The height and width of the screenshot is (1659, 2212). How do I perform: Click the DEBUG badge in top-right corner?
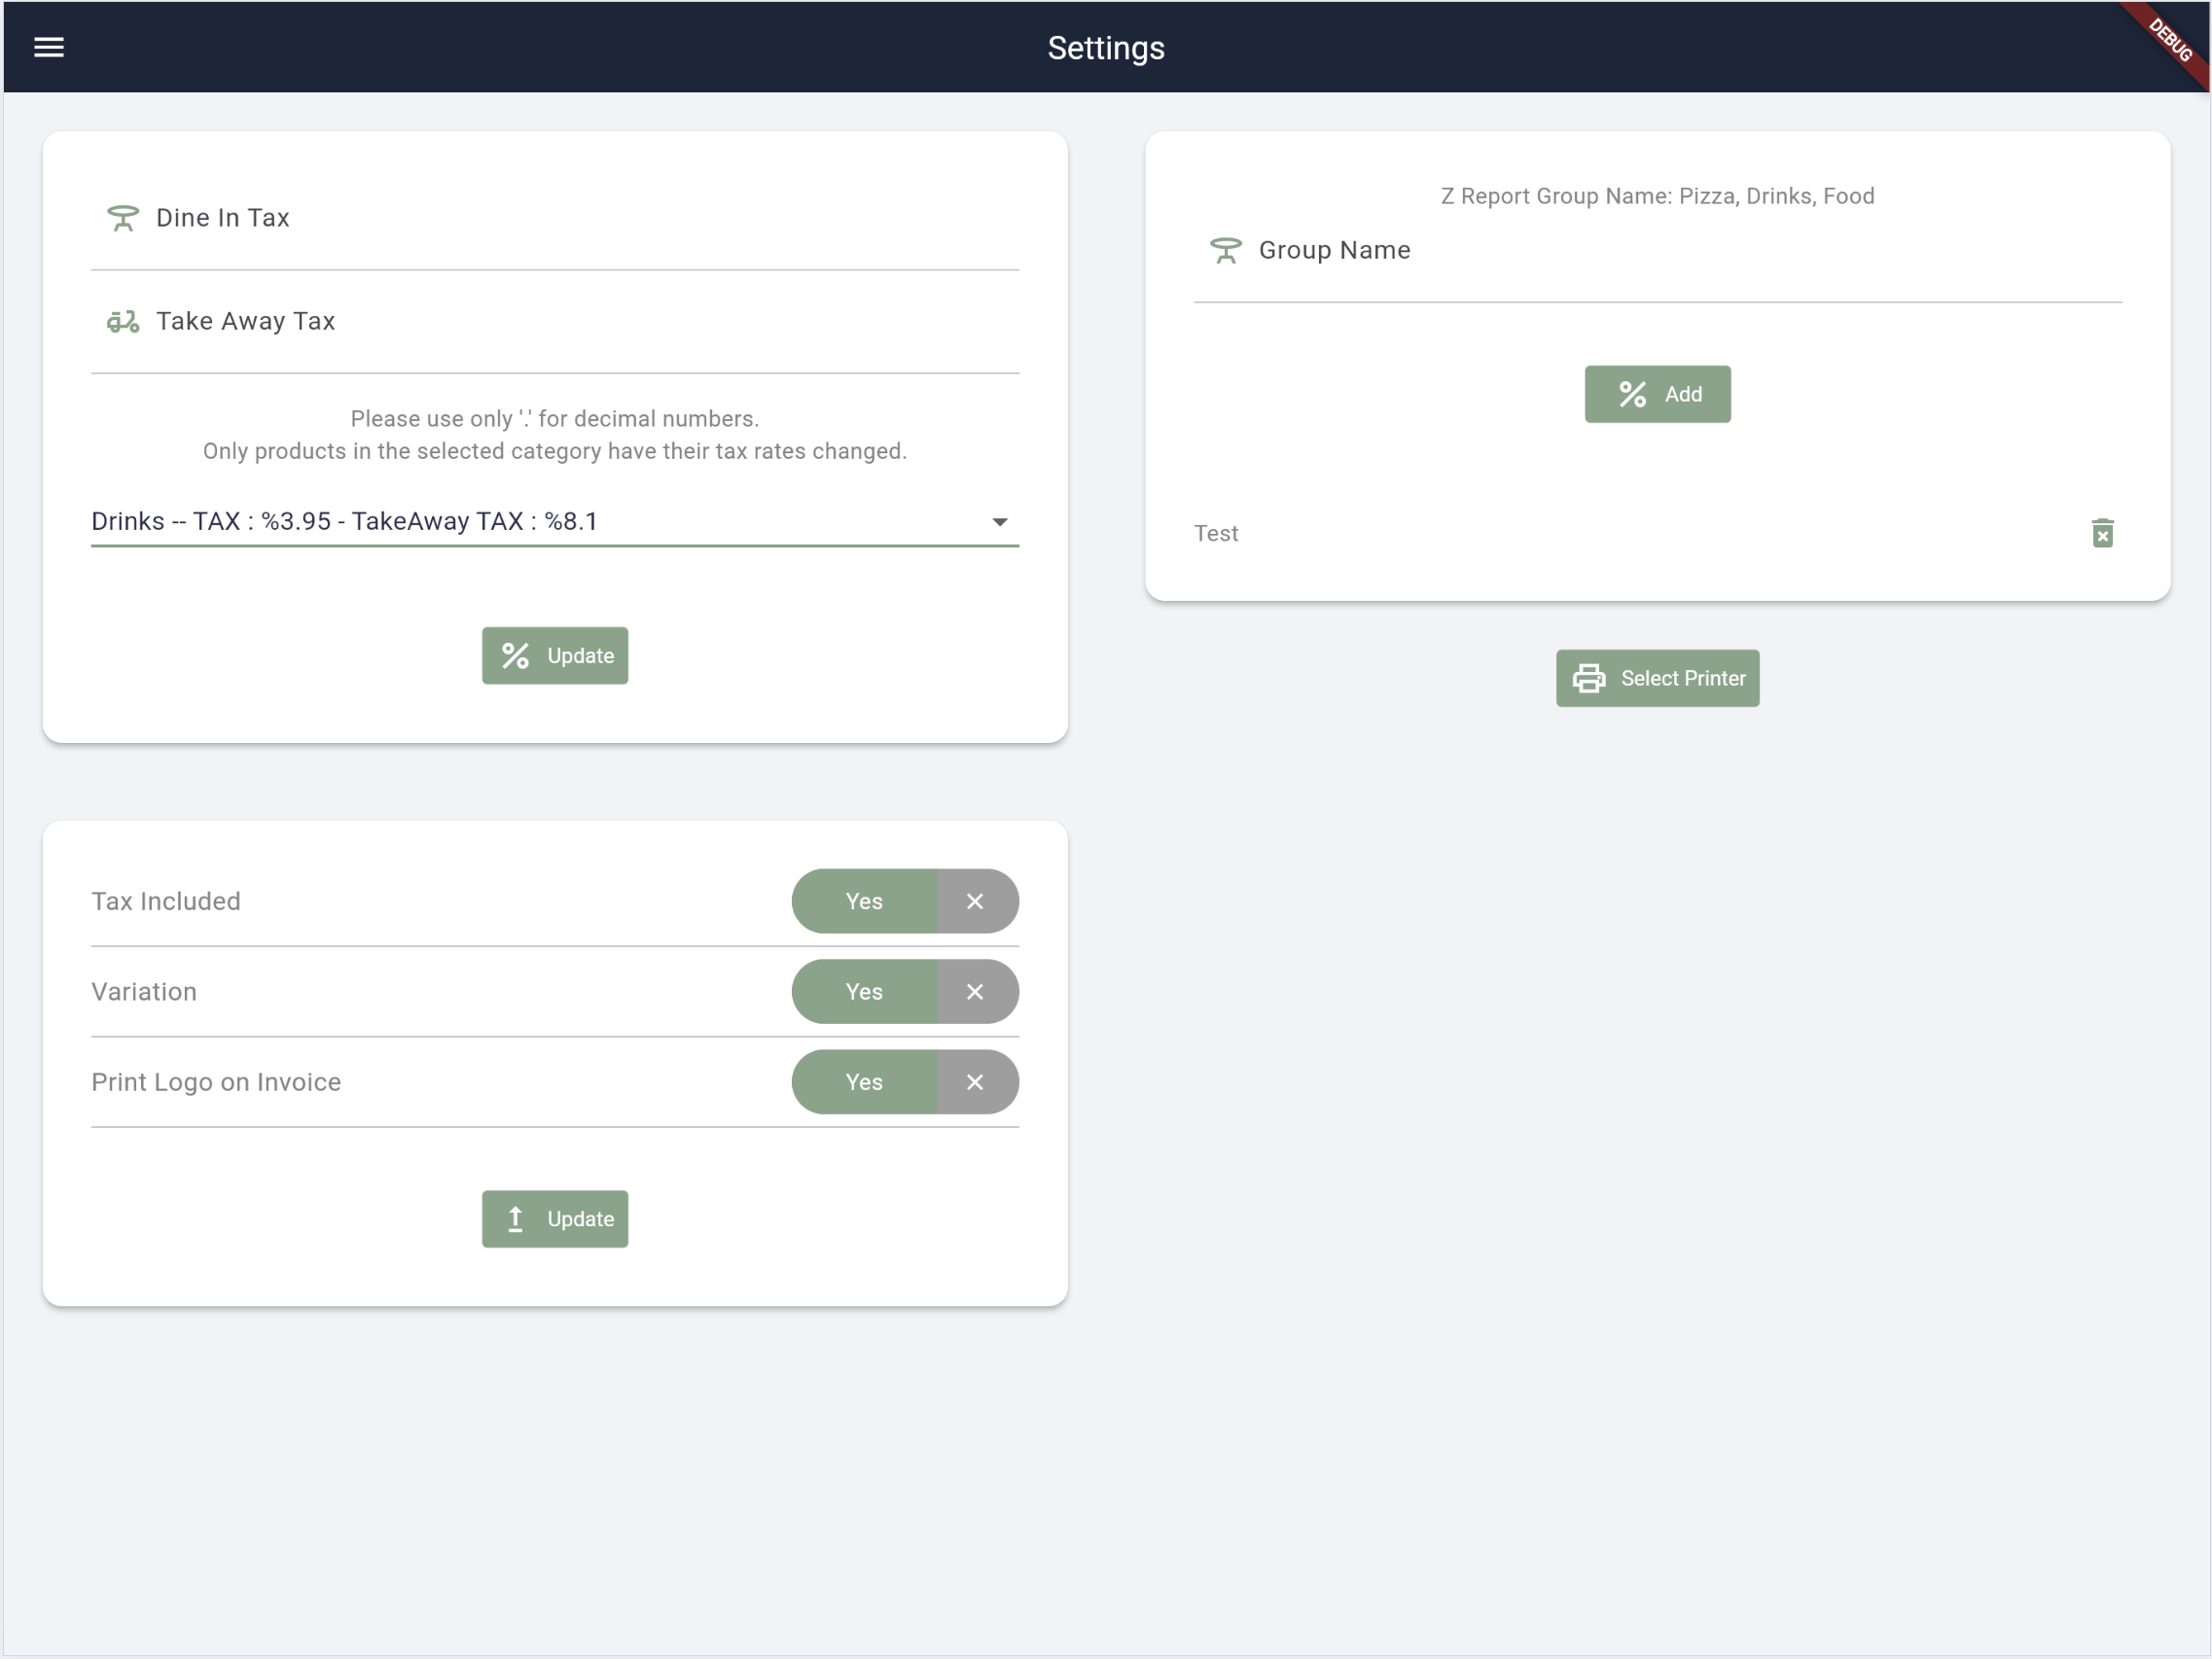[x=2175, y=35]
